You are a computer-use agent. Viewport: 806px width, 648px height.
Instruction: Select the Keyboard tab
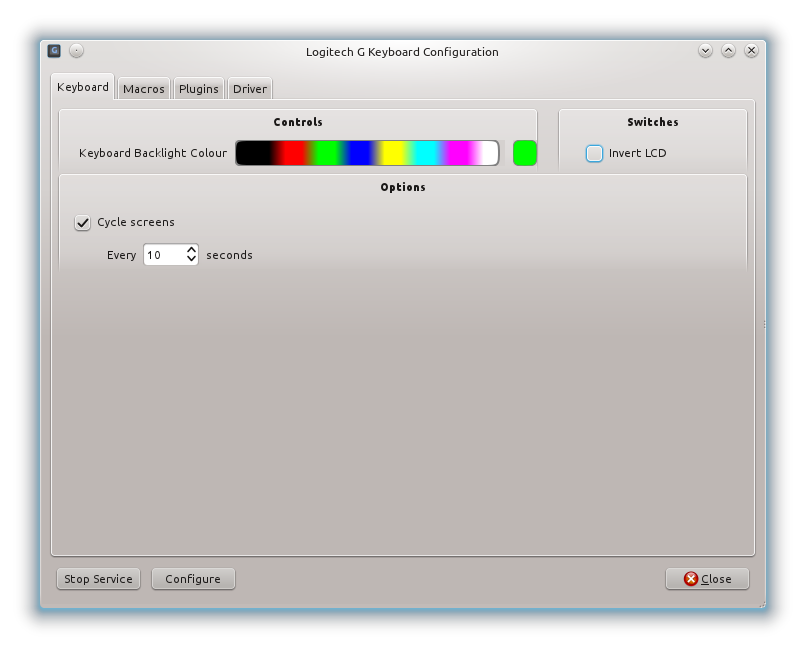[x=83, y=87]
